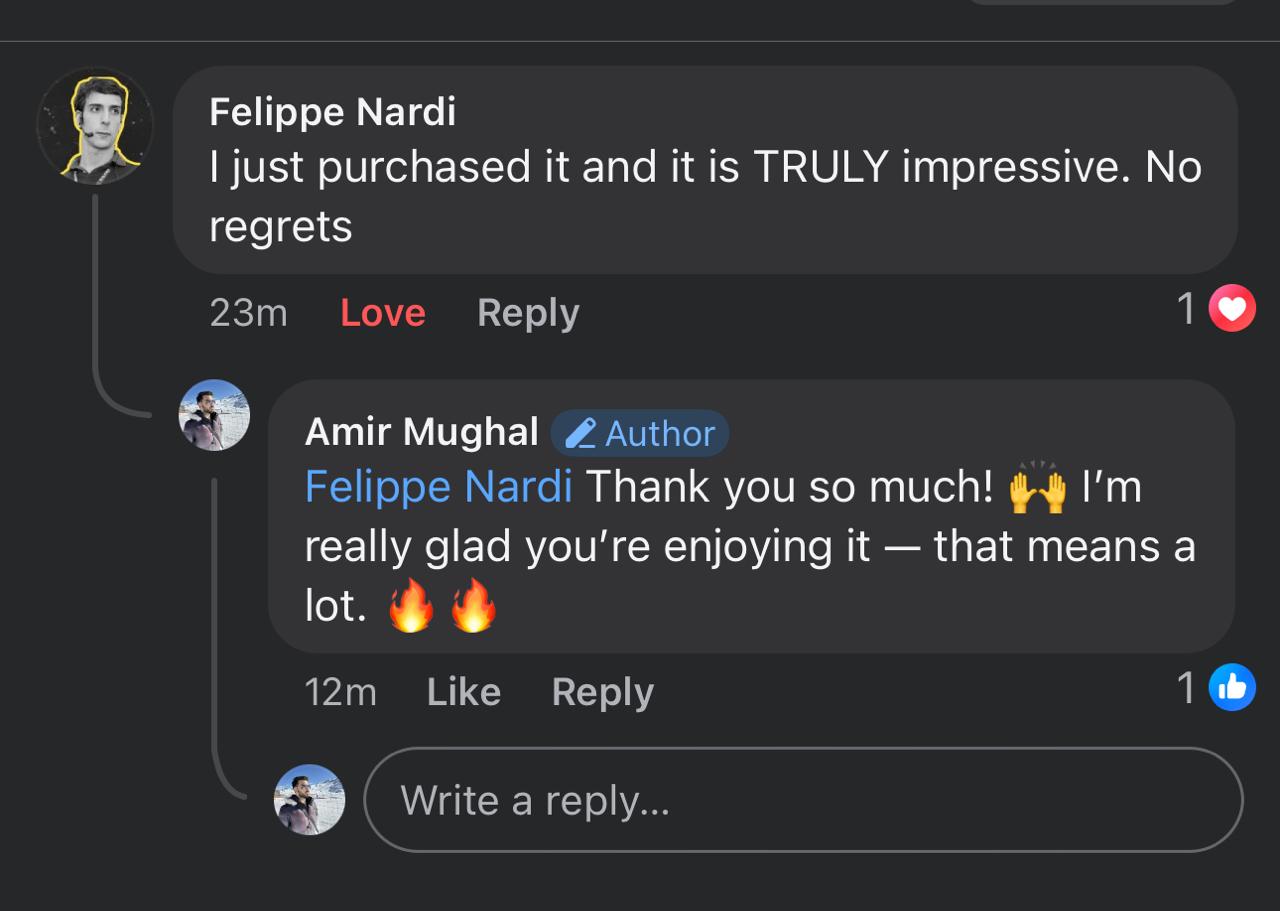Open Felippe Nardi's name above his comment
Viewport: 1280px width, 911px height.
tap(332, 112)
